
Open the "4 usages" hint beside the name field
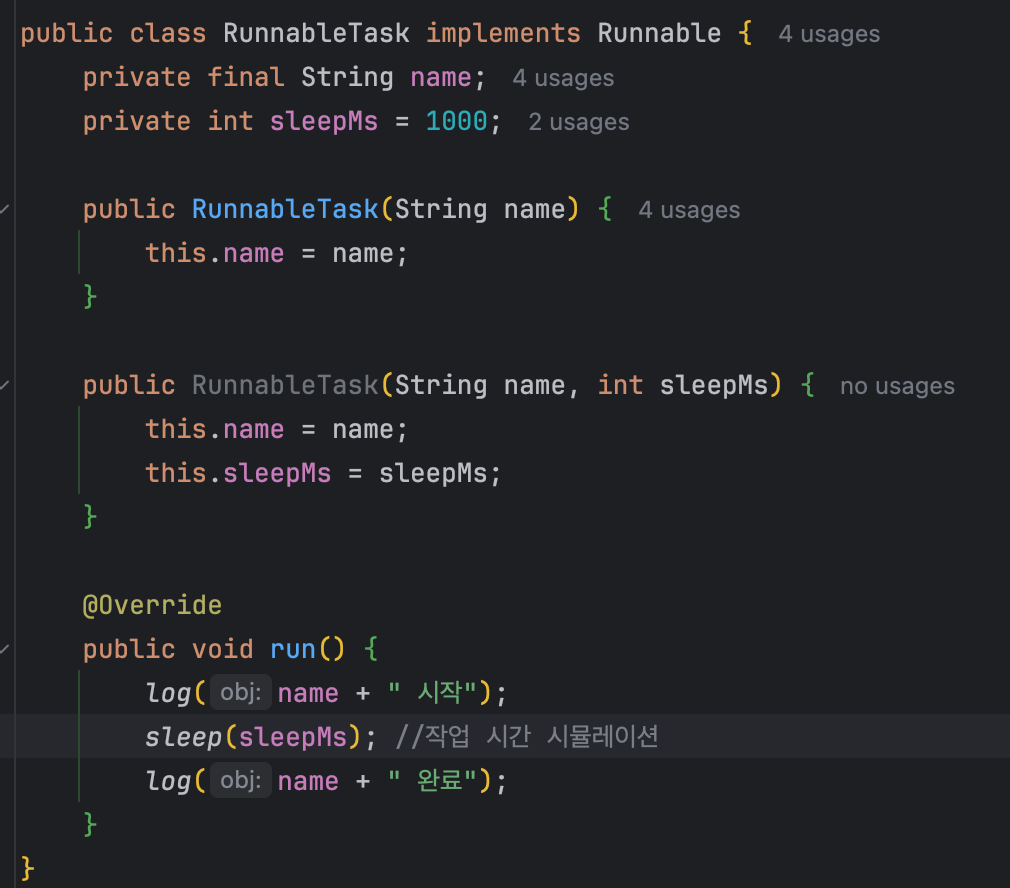pyautogui.click(x=563, y=78)
